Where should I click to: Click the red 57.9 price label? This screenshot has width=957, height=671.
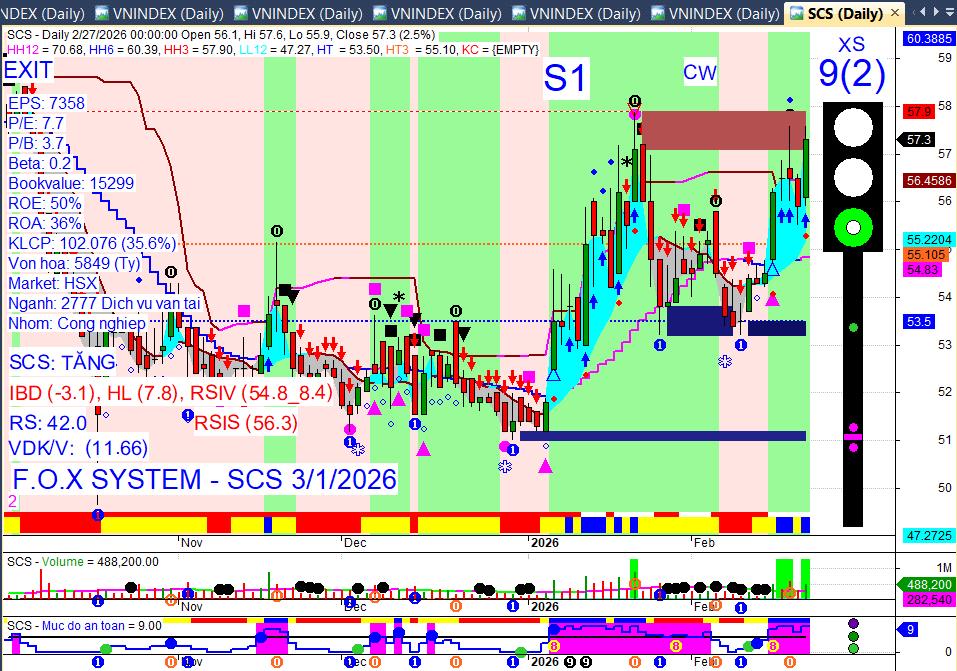919,111
